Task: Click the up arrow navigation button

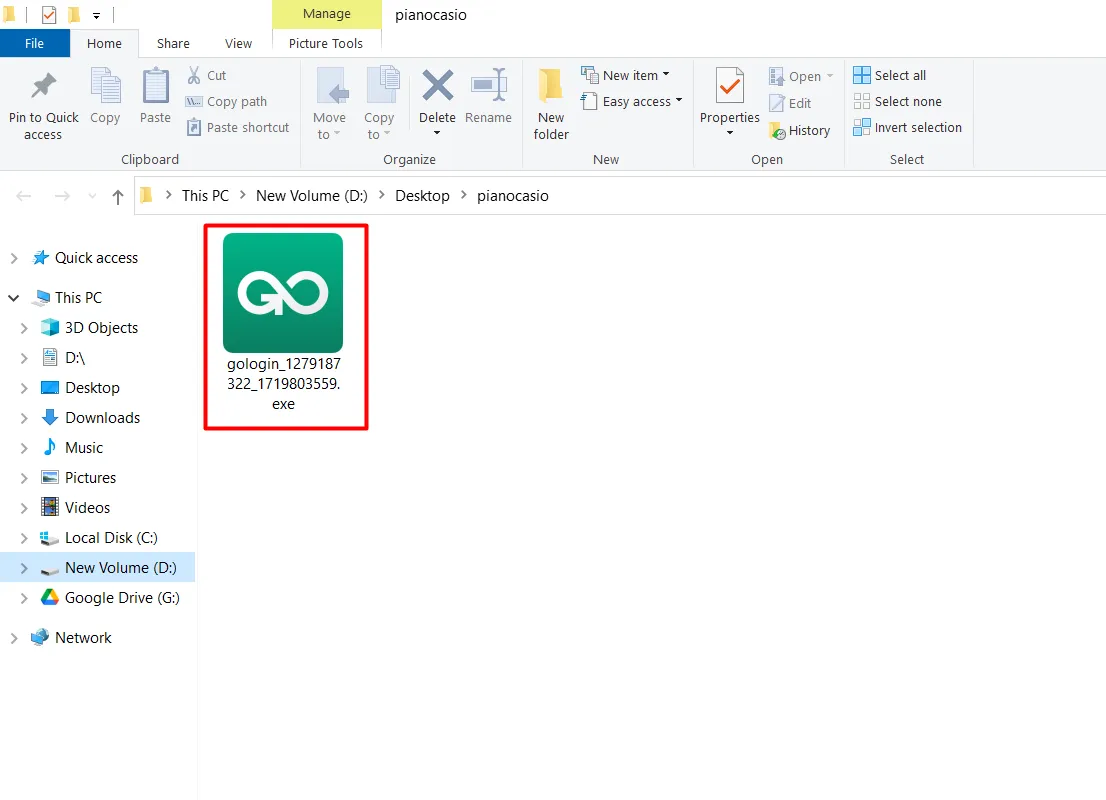Action: coord(118,197)
